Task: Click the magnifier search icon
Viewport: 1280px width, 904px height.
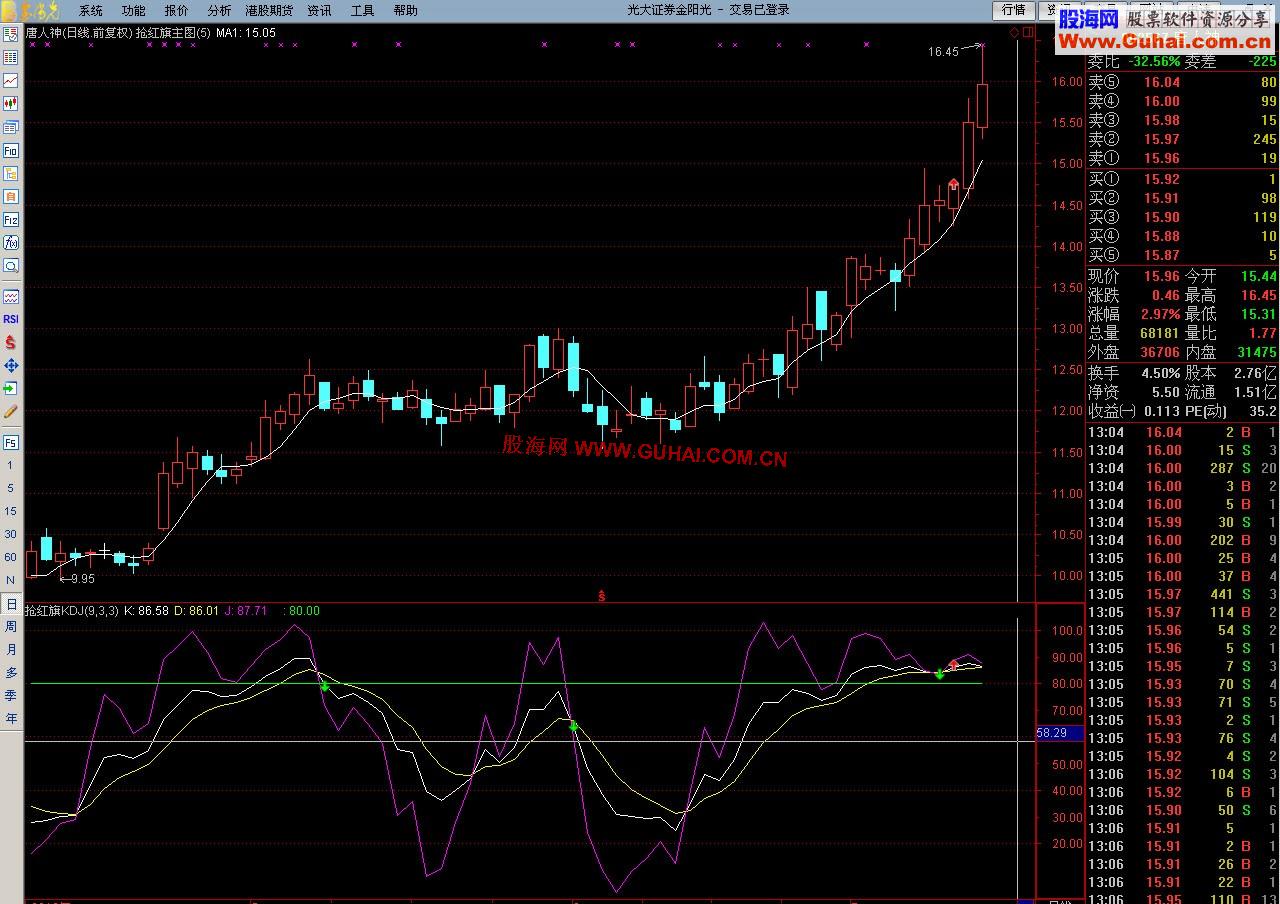Action: pos(11,265)
